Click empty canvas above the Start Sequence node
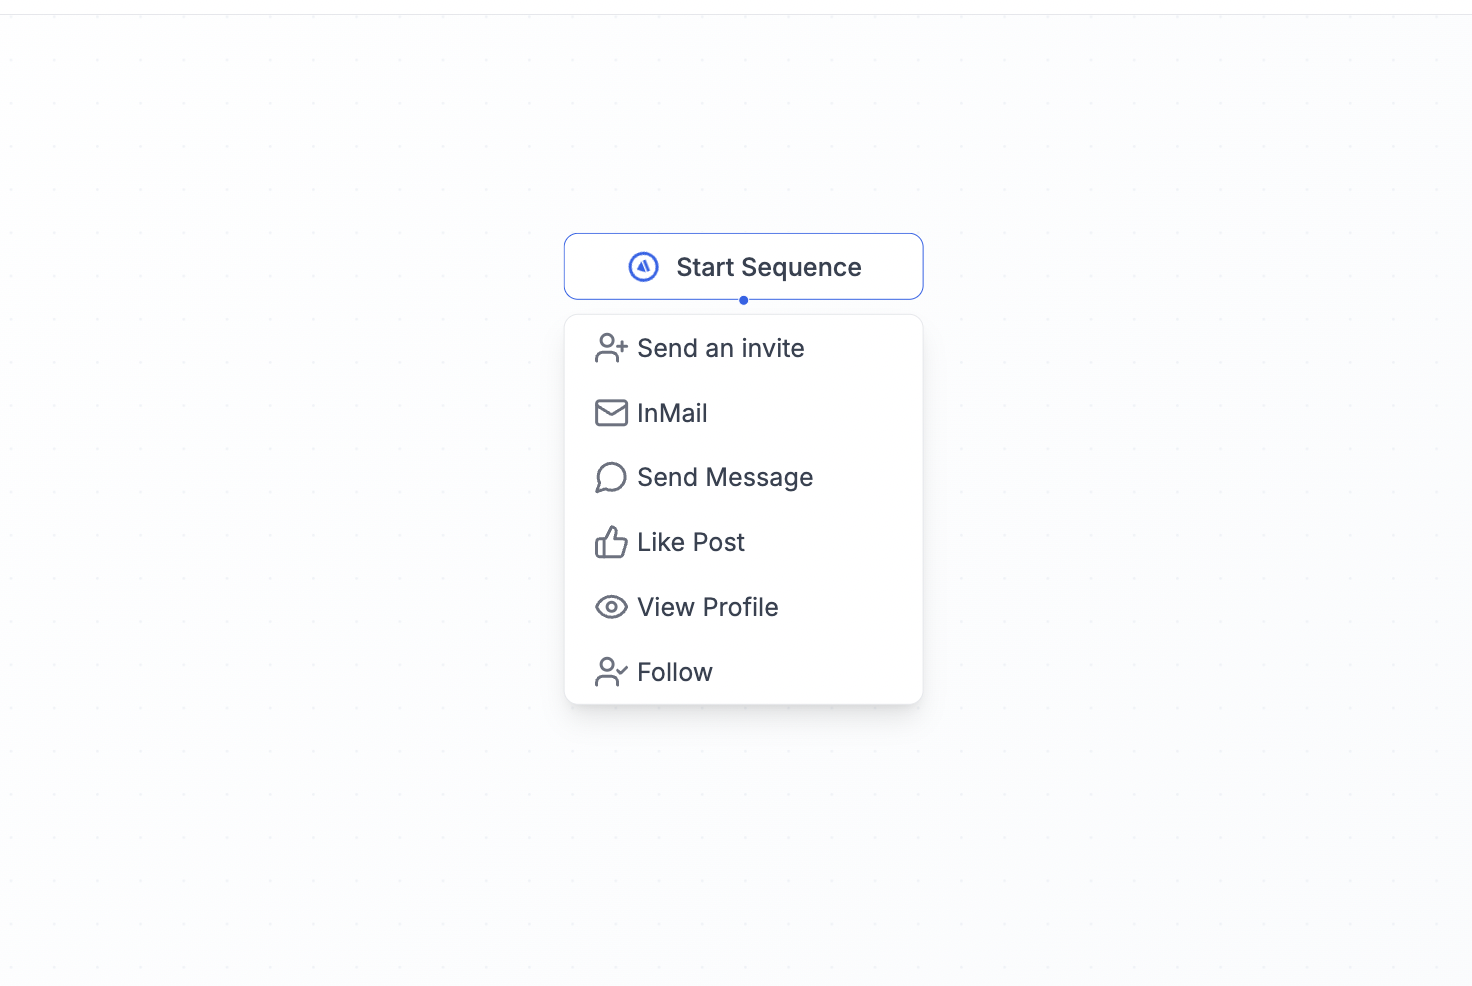1472x986 pixels. coord(743,130)
